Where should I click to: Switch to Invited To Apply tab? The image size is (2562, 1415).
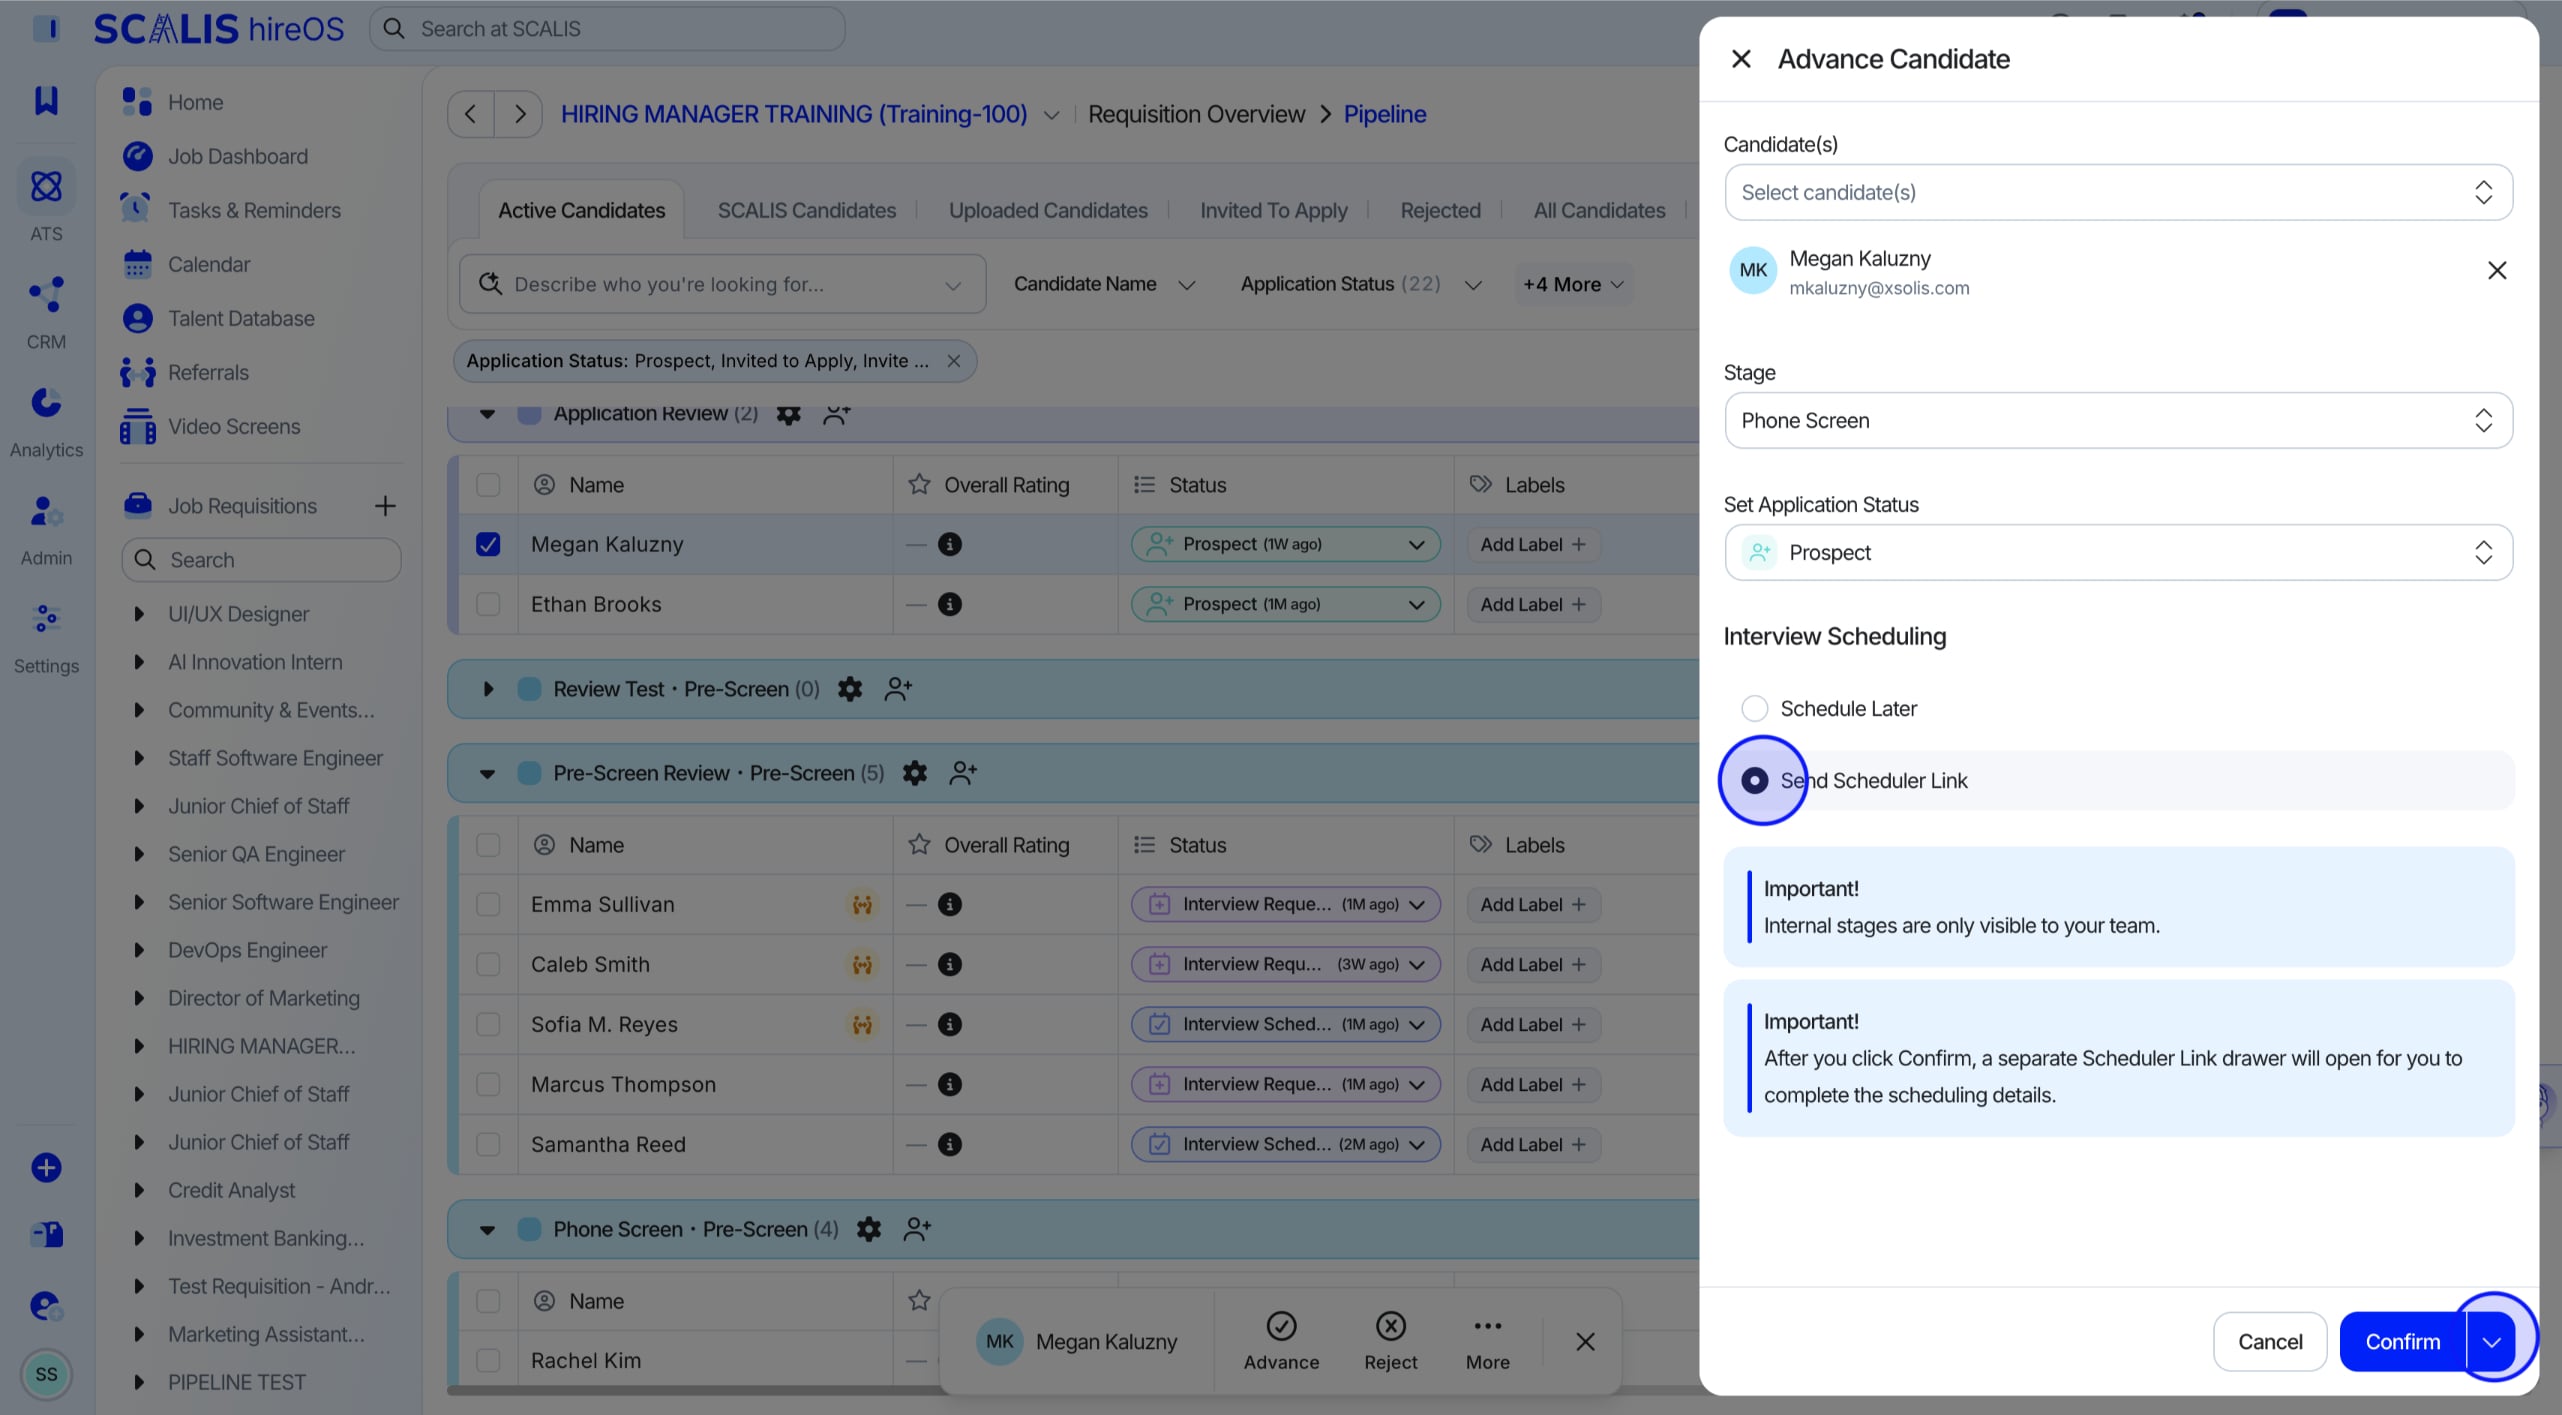coord(1273,211)
